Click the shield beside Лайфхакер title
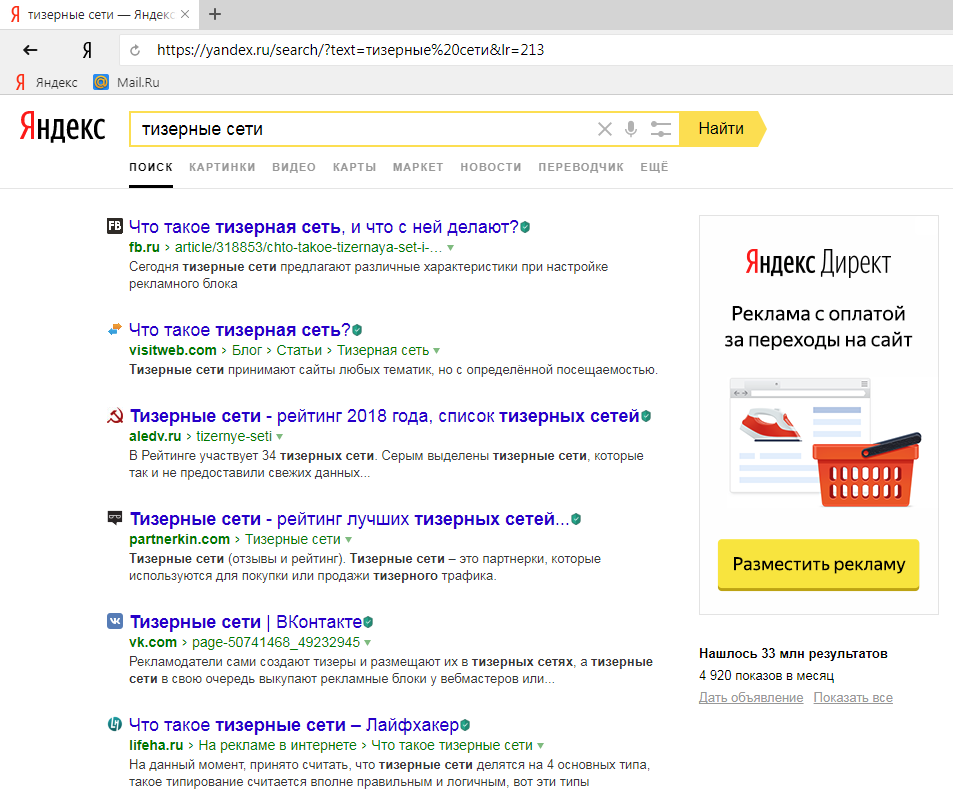This screenshot has width=953, height=801. pyautogui.click(x=465, y=725)
